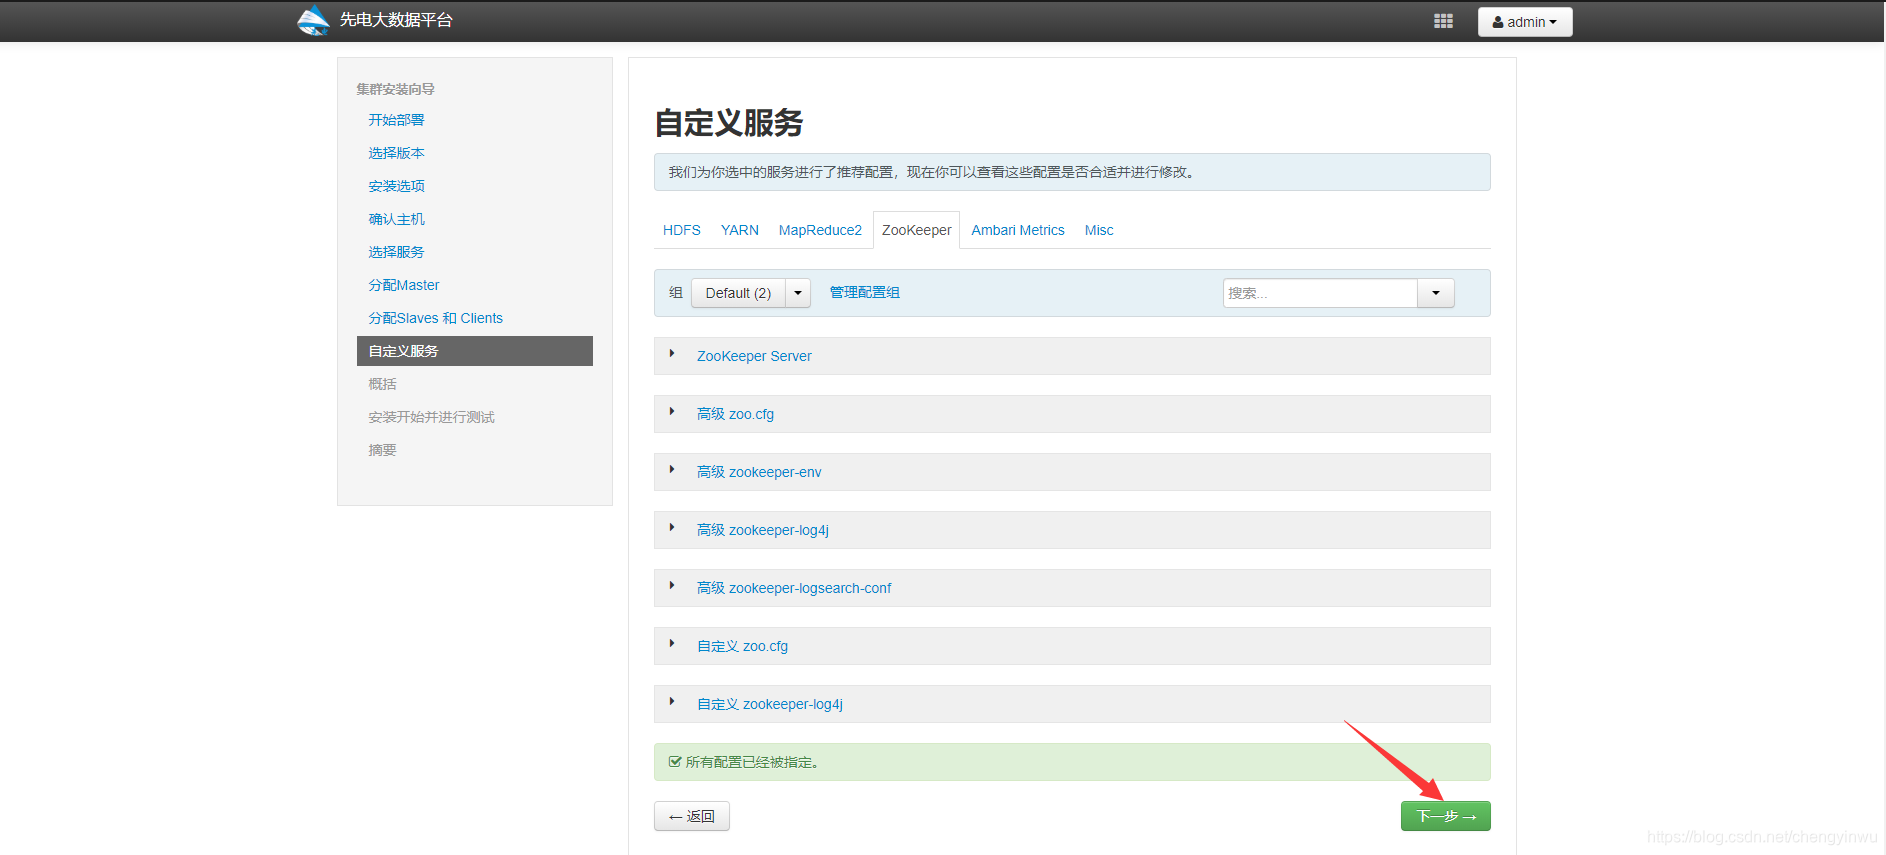Open 自定义 zoo.cfg section title

[x=742, y=646]
